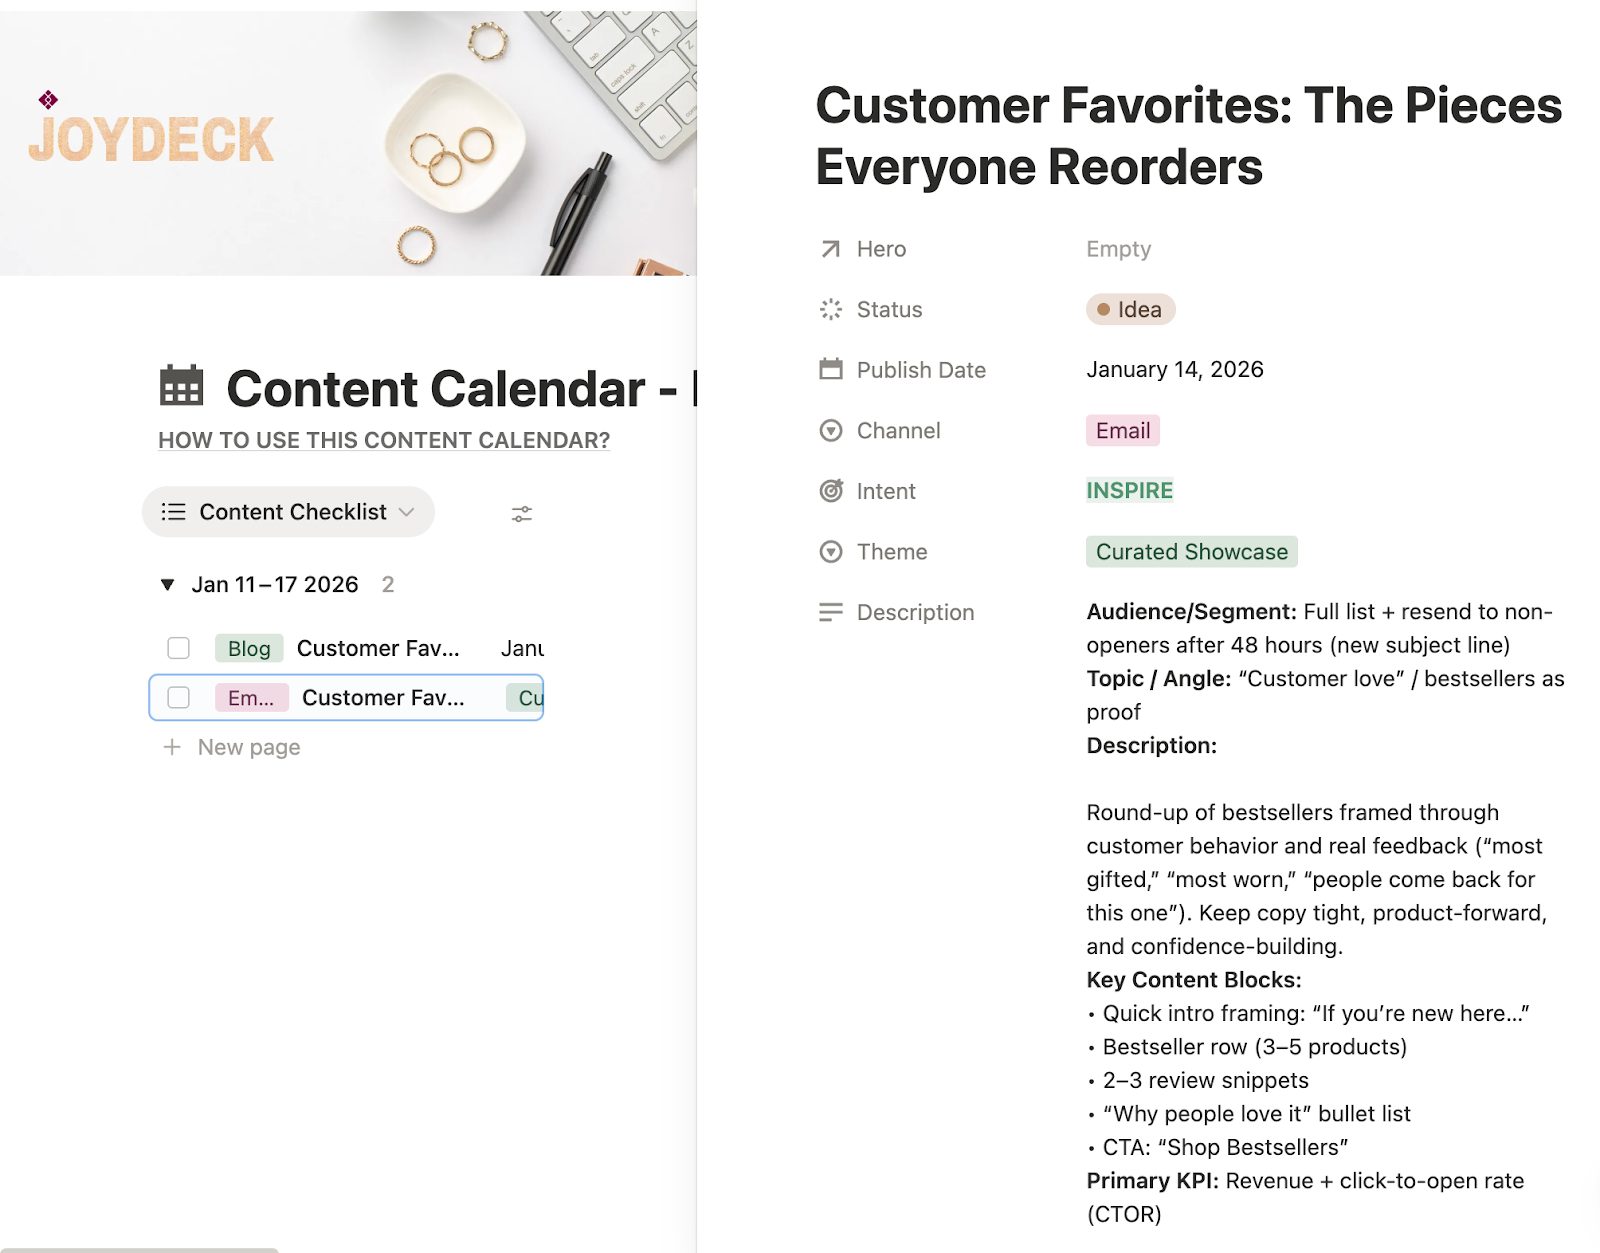Open the view settings sliders icon
Viewport: 1600px width, 1253px height.
tap(521, 514)
